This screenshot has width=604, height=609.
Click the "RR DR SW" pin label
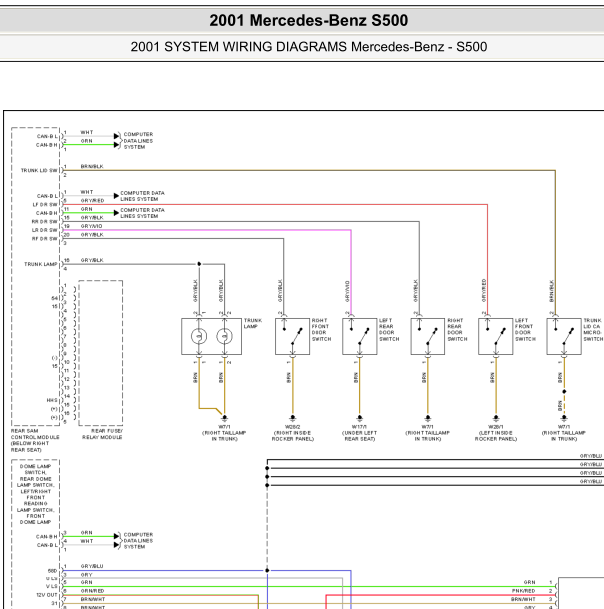44,222
